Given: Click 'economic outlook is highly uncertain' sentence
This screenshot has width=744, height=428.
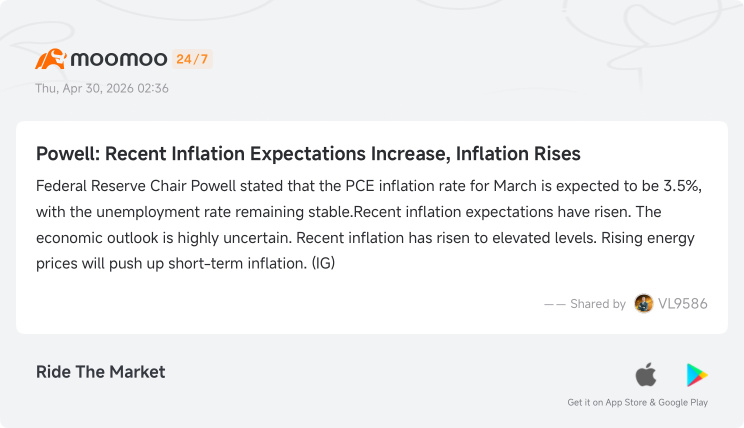Looking at the screenshot, I should pos(164,237).
